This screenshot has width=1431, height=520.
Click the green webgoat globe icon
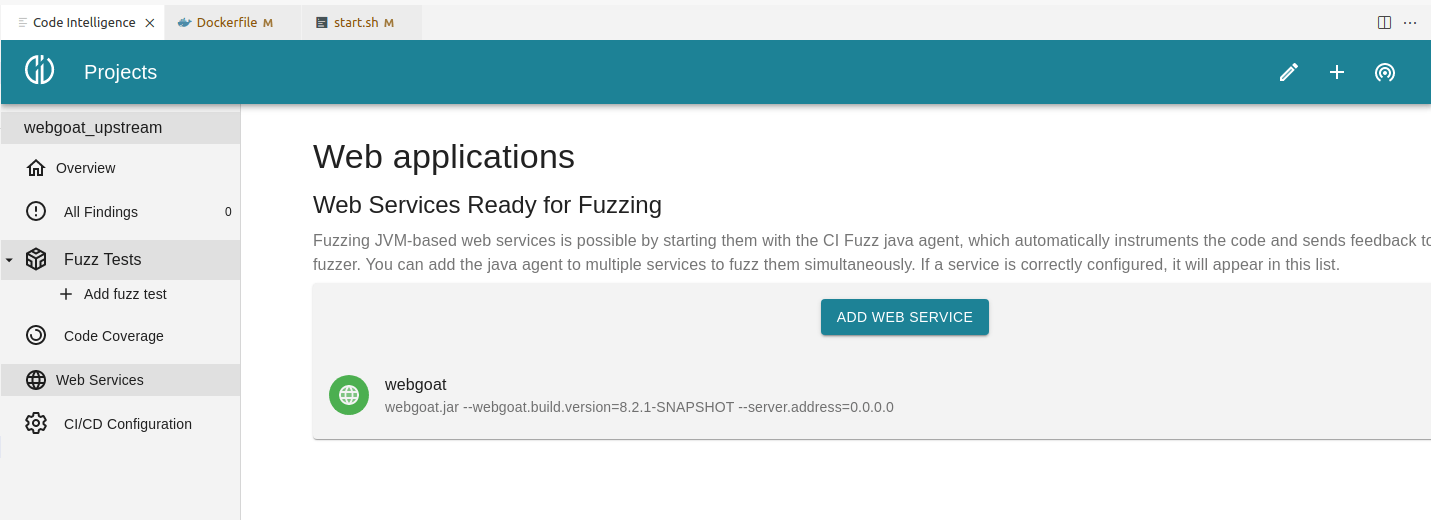(349, 394)
